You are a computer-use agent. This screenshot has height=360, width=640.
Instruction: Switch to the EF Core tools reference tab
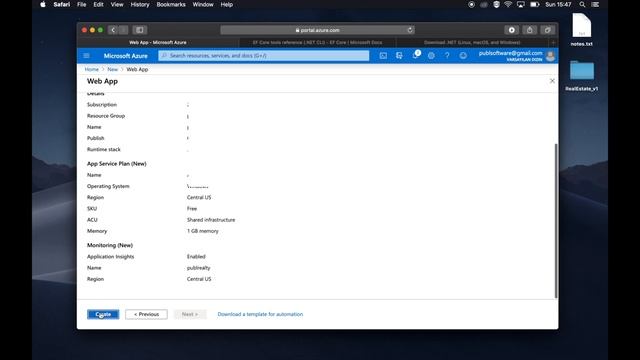(317, 42)
